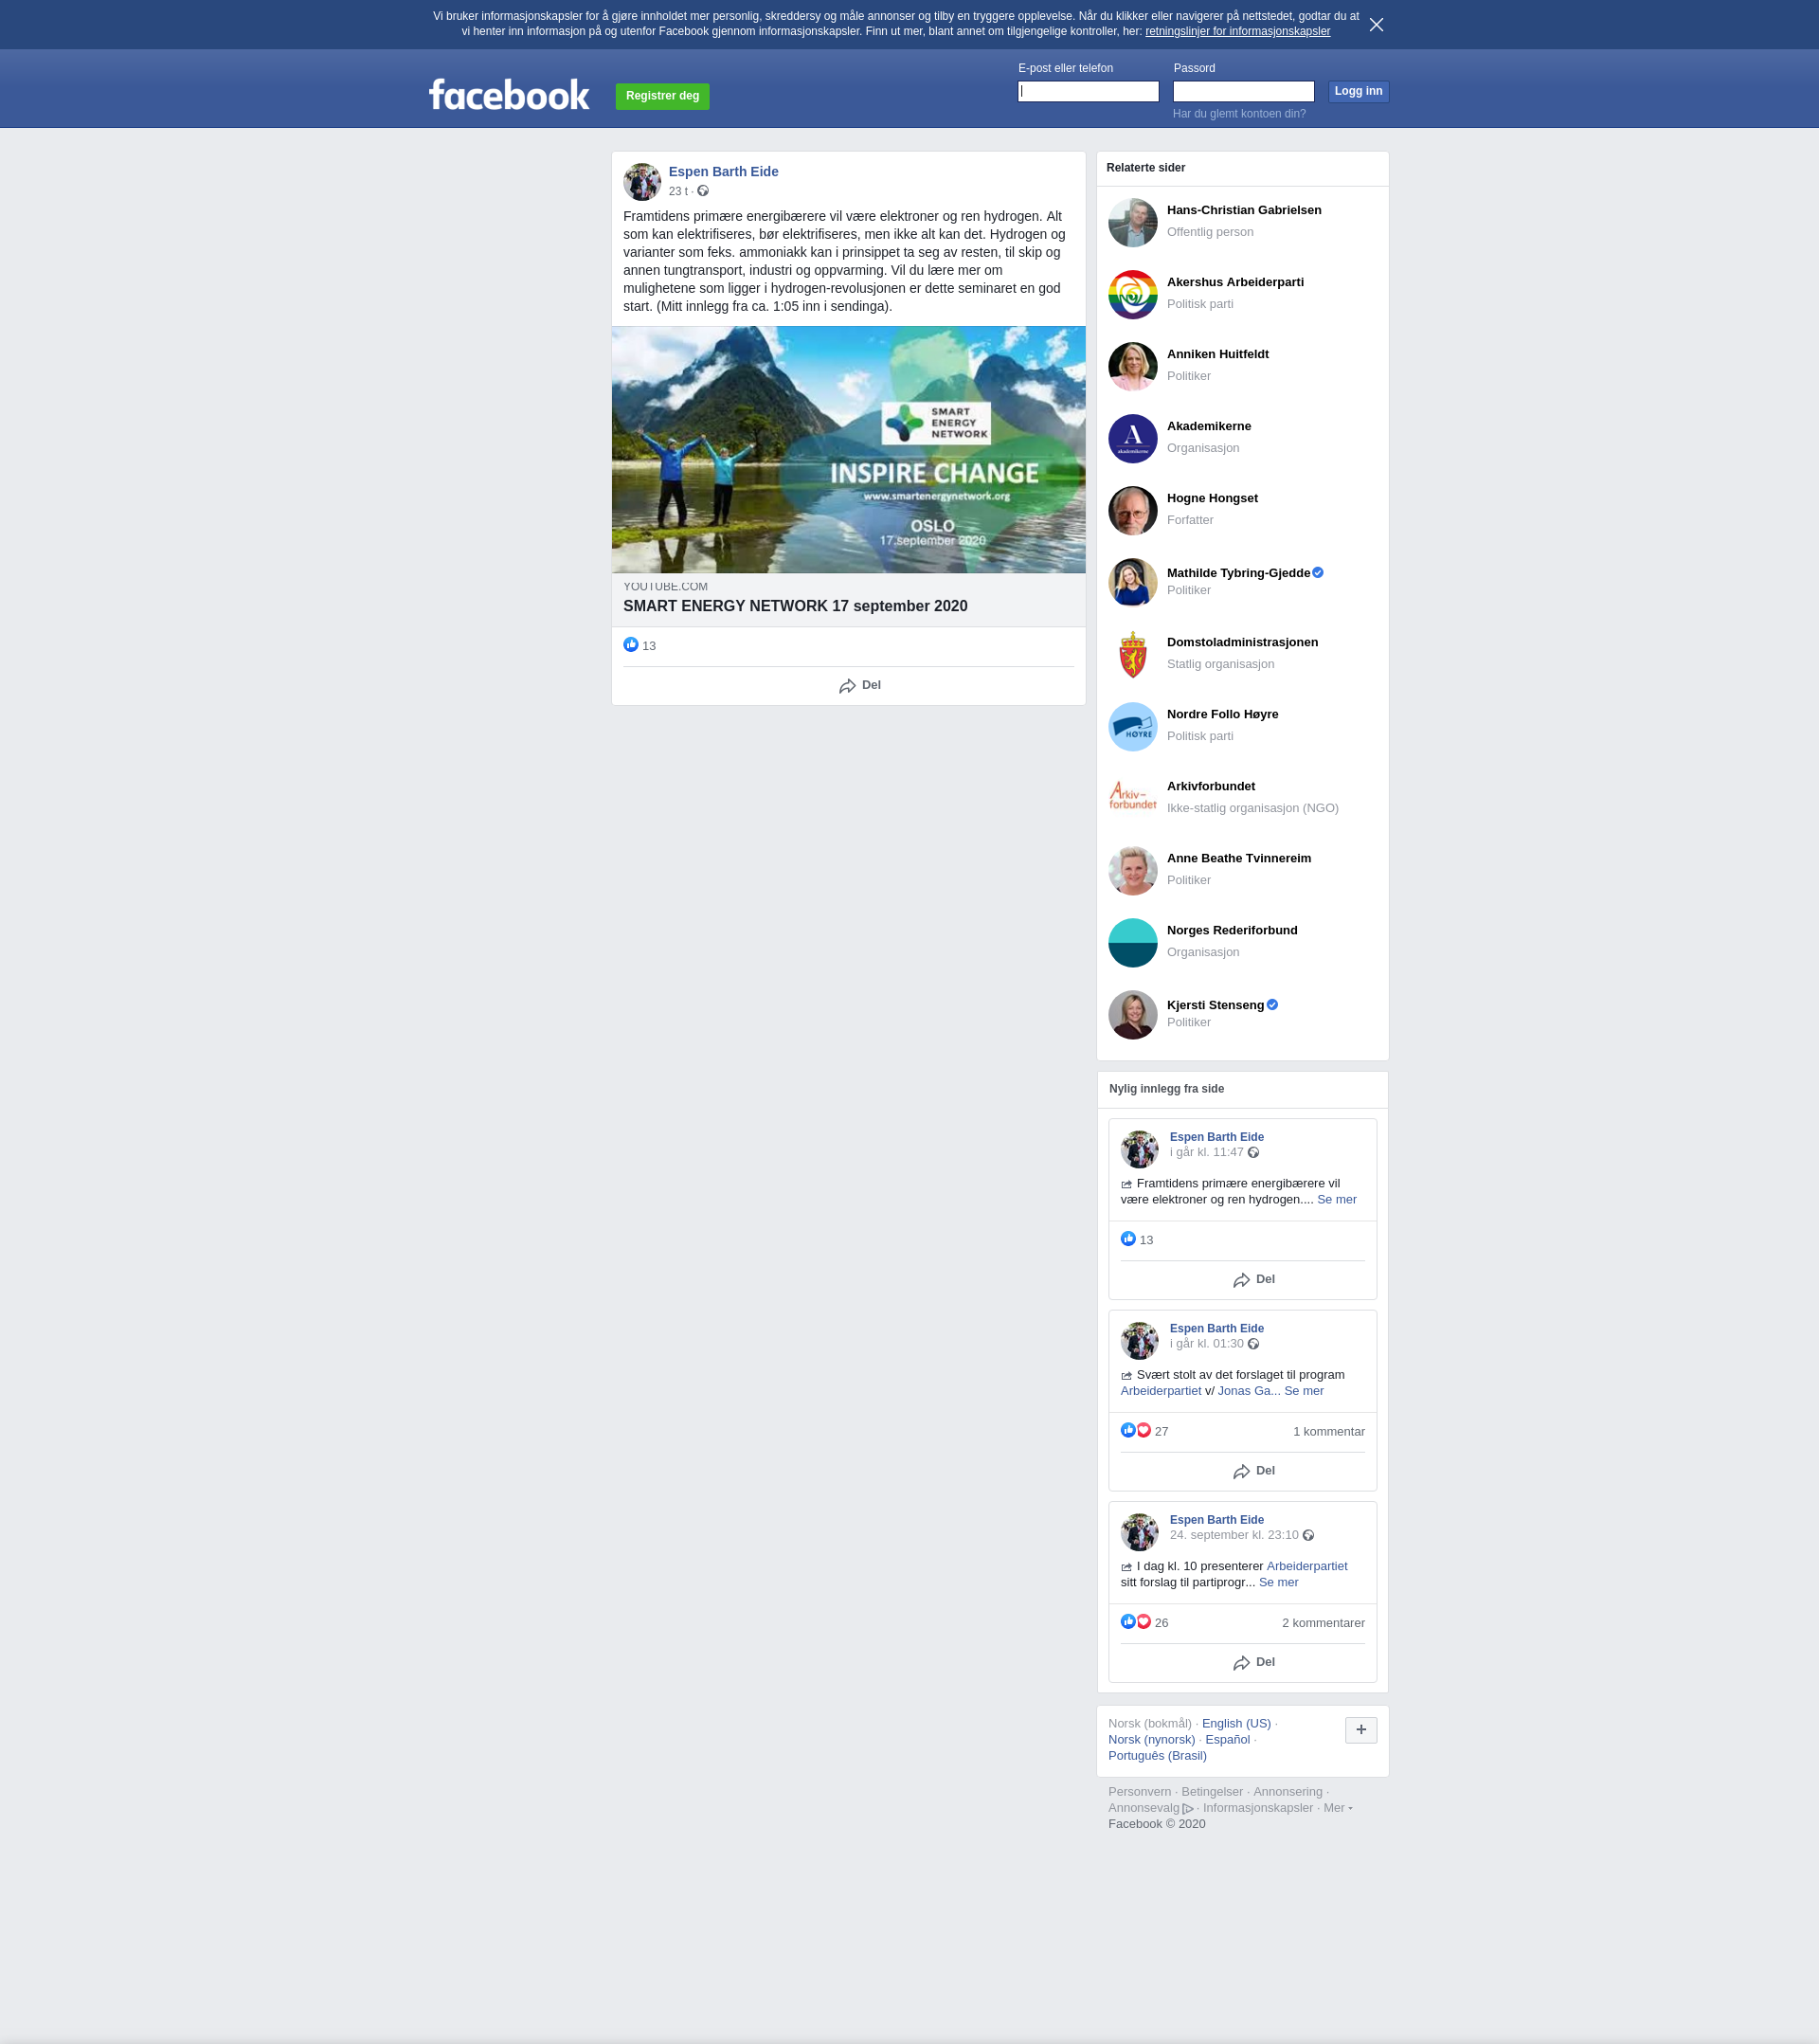Open Arbeiderpartiet link in 24. september post
Image resolution: width=1819 pixels, height=2044 pixels.
tap(1306, 1566)
